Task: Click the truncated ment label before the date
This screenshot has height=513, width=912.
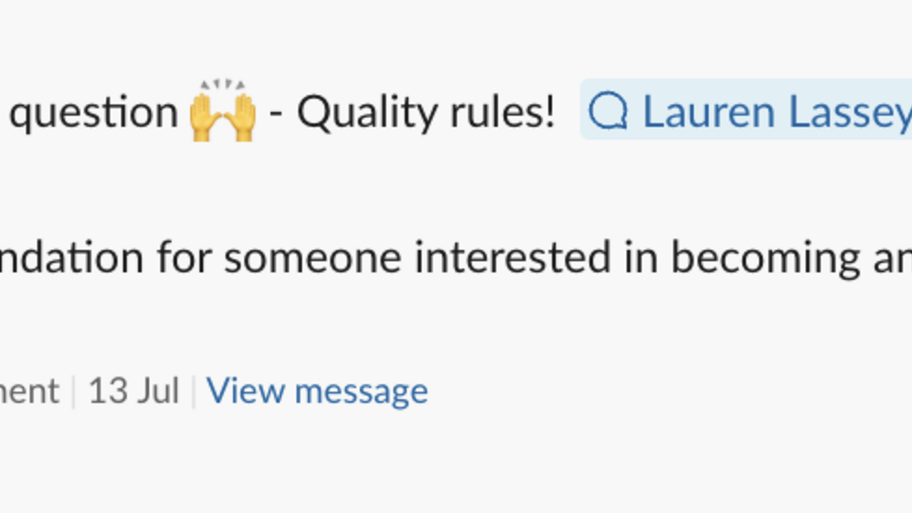Action: (x=30, y=391)
